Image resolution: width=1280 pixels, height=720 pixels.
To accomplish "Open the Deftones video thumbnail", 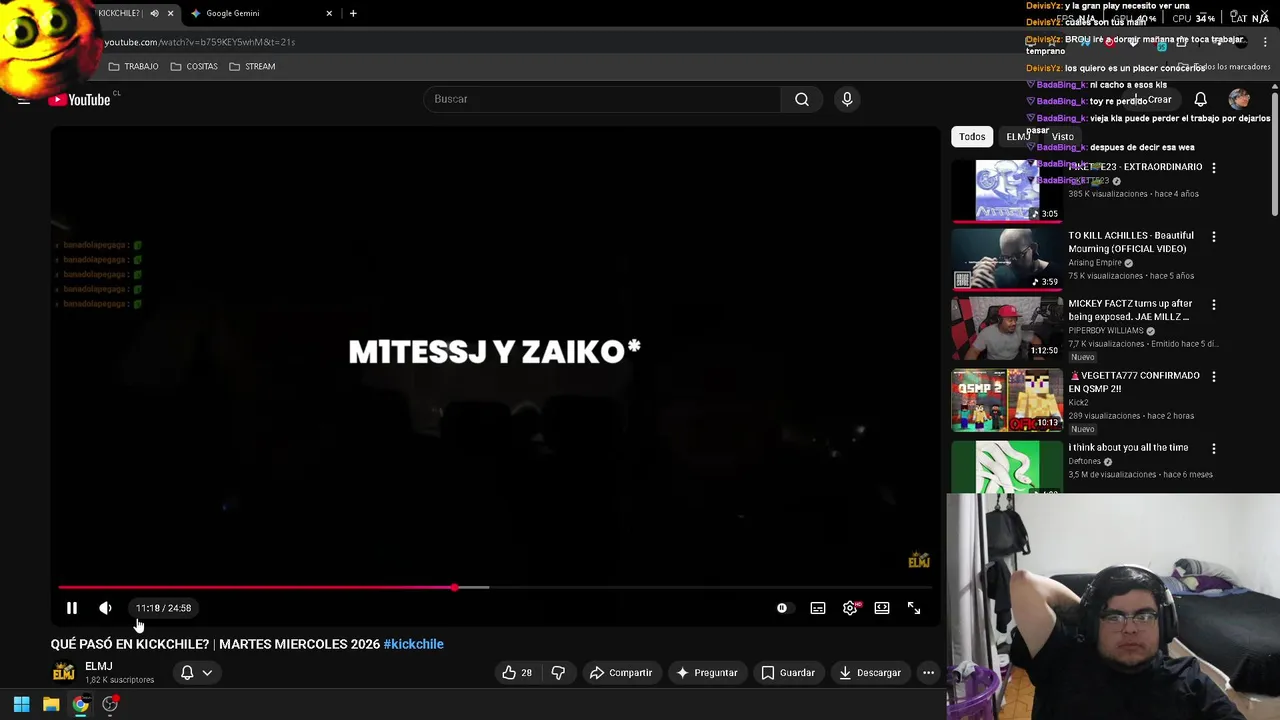I will point(1006,467).
